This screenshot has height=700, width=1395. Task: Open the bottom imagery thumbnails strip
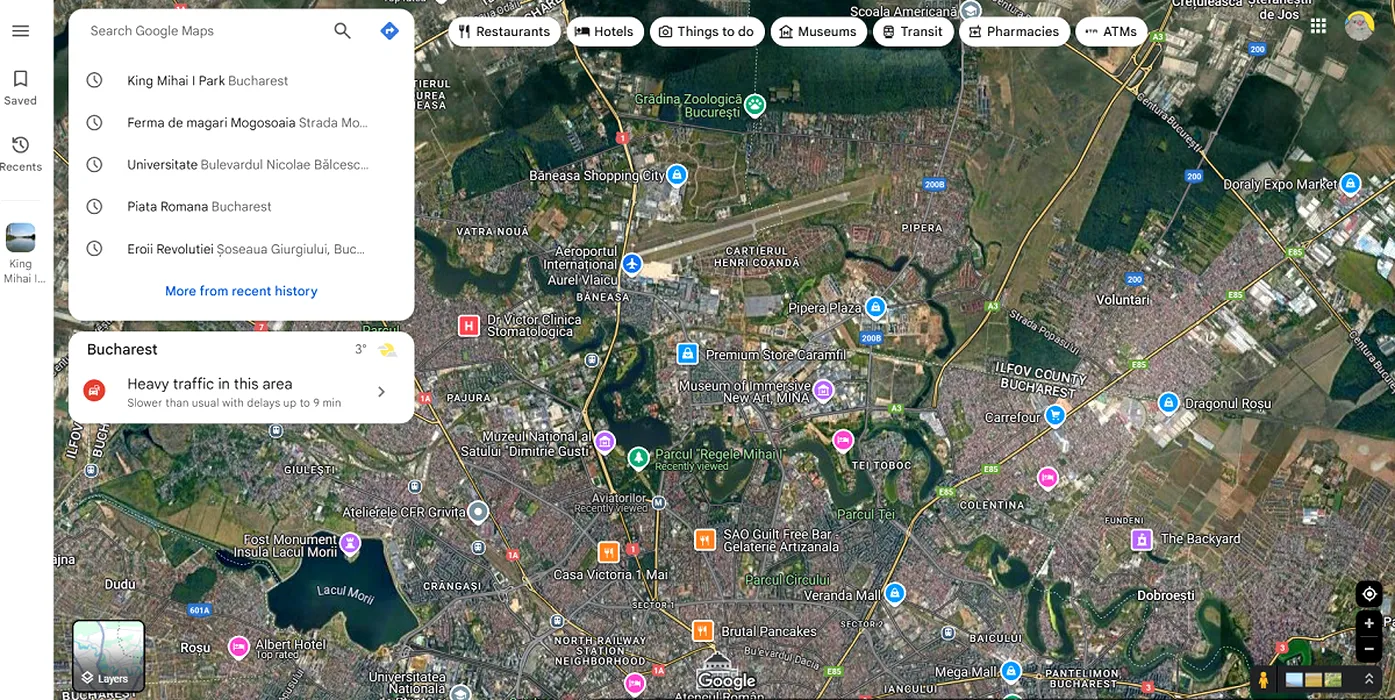click(1313, 680)
